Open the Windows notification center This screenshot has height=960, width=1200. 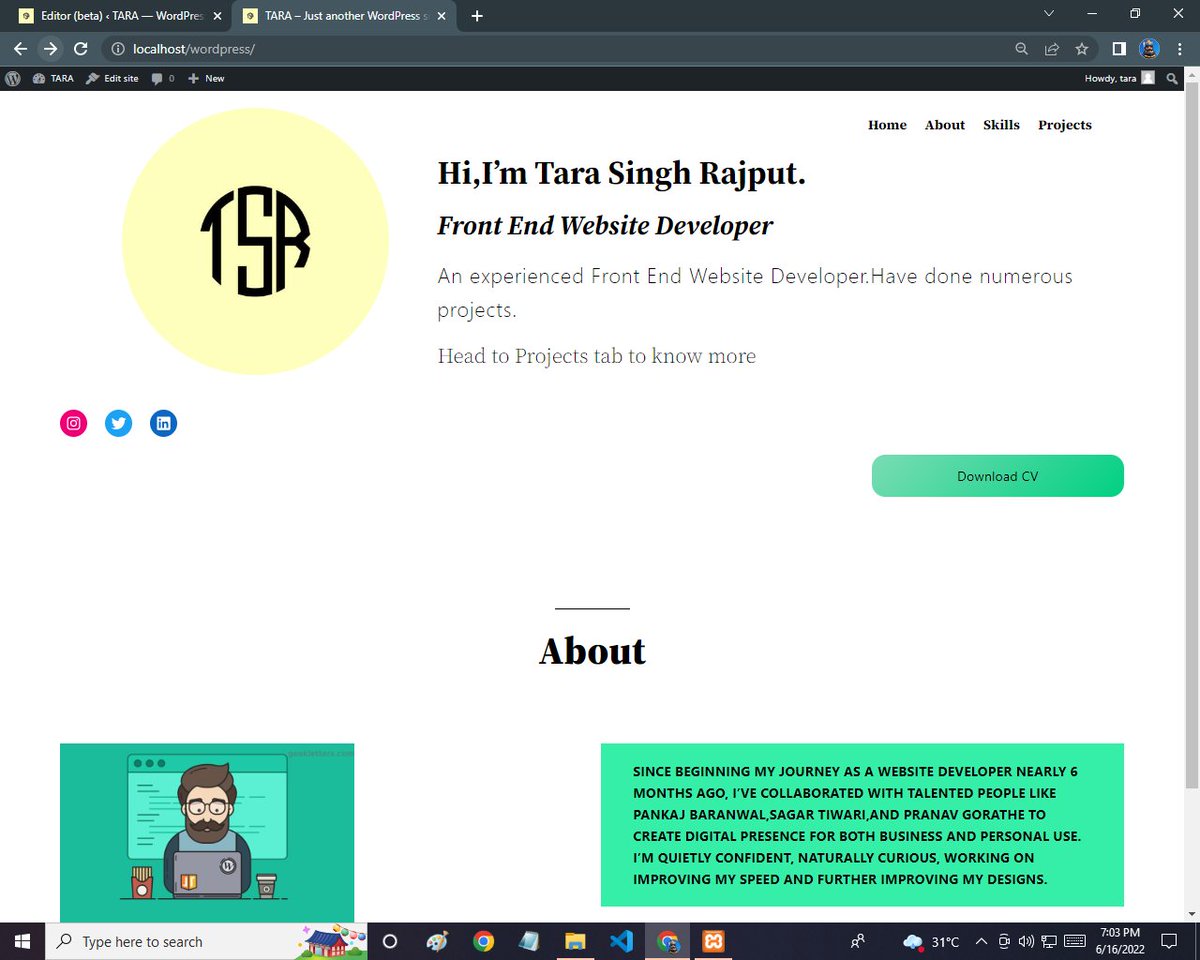click(1168, 941)
